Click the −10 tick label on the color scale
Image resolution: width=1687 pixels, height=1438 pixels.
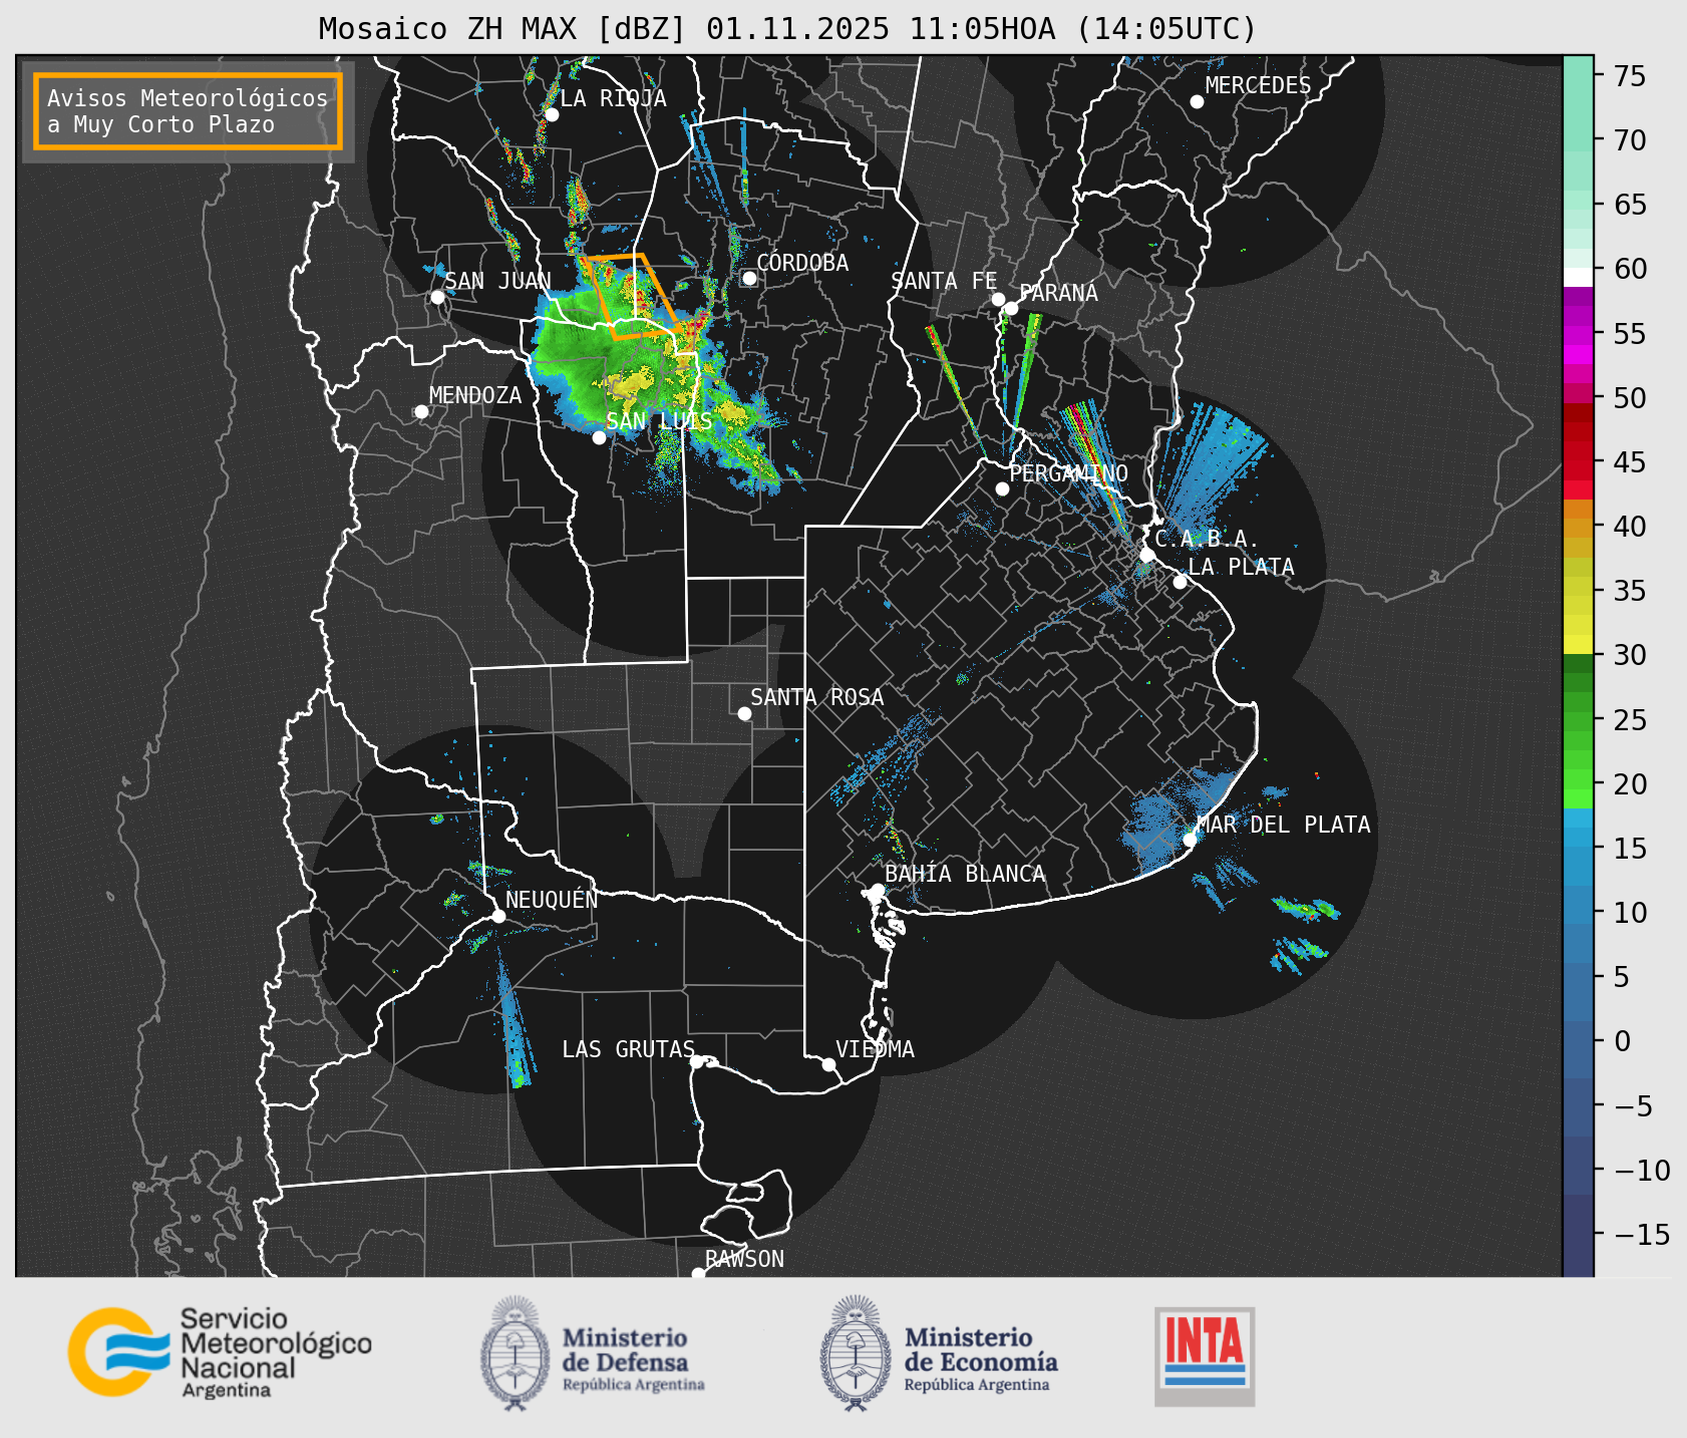click(1640, 1170)
